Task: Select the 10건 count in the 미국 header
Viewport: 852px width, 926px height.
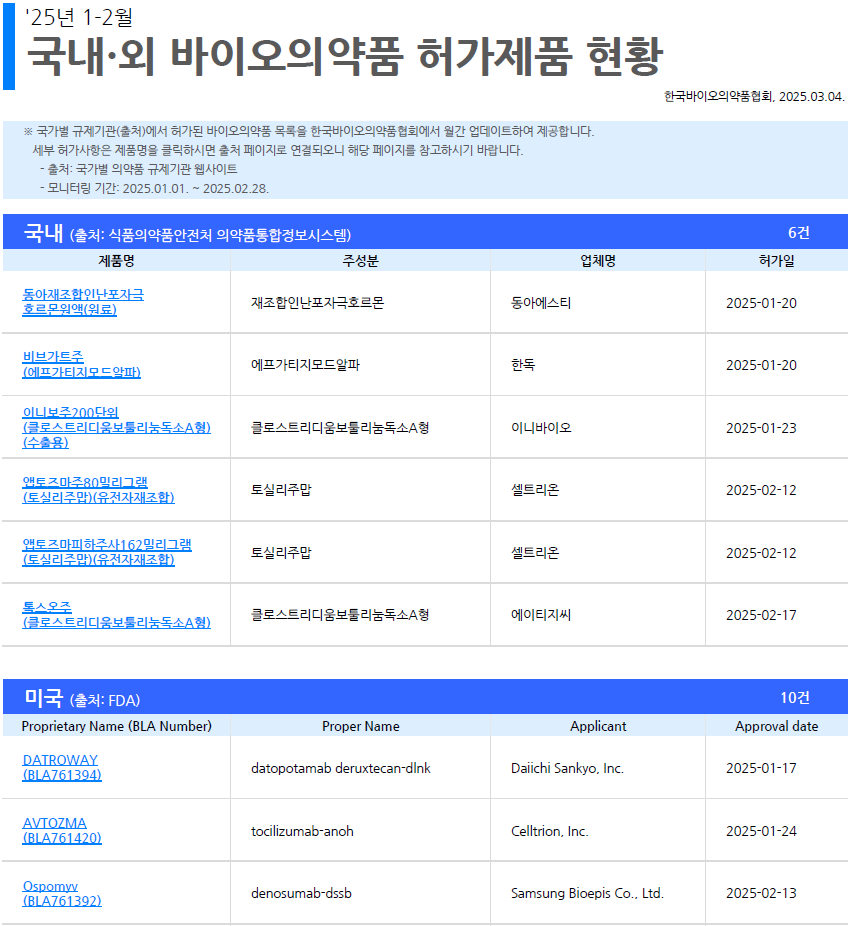Action: [x=795, y=697]
